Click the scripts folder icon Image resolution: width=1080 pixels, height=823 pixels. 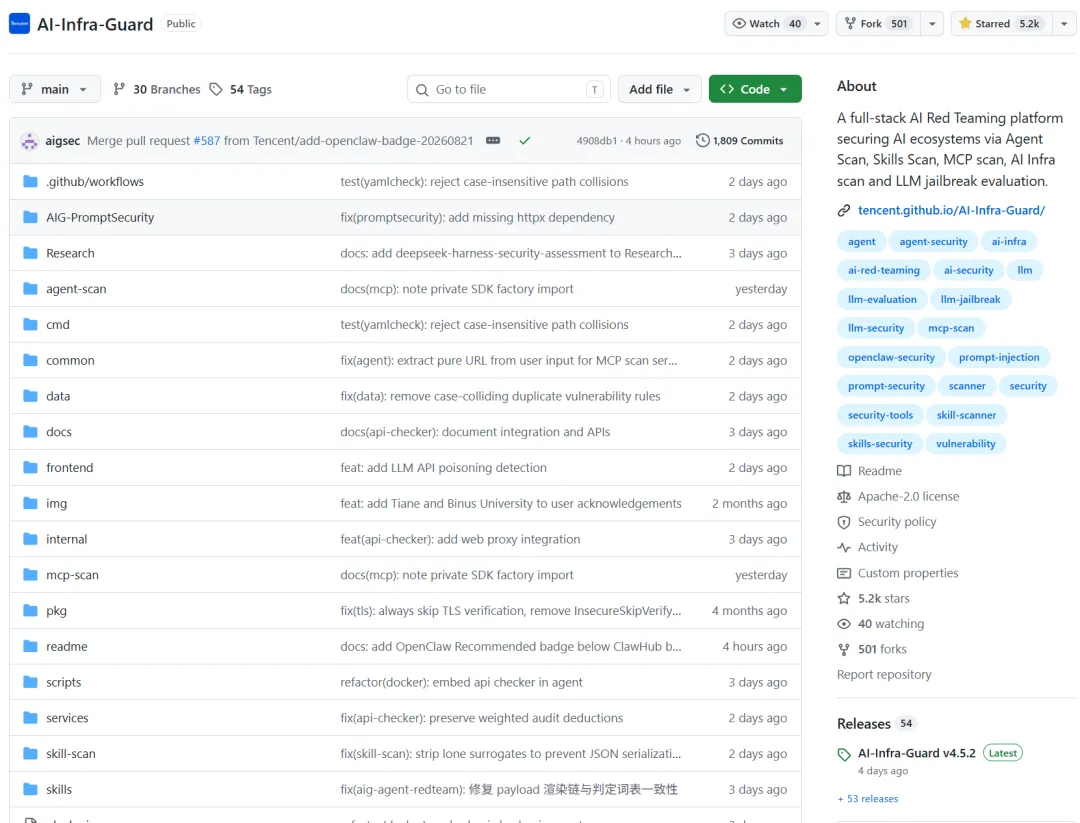pos(30,683)
